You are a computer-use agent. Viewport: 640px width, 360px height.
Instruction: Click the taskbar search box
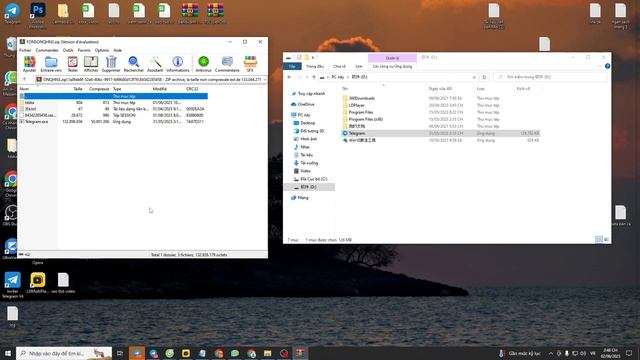click(64, 353)
